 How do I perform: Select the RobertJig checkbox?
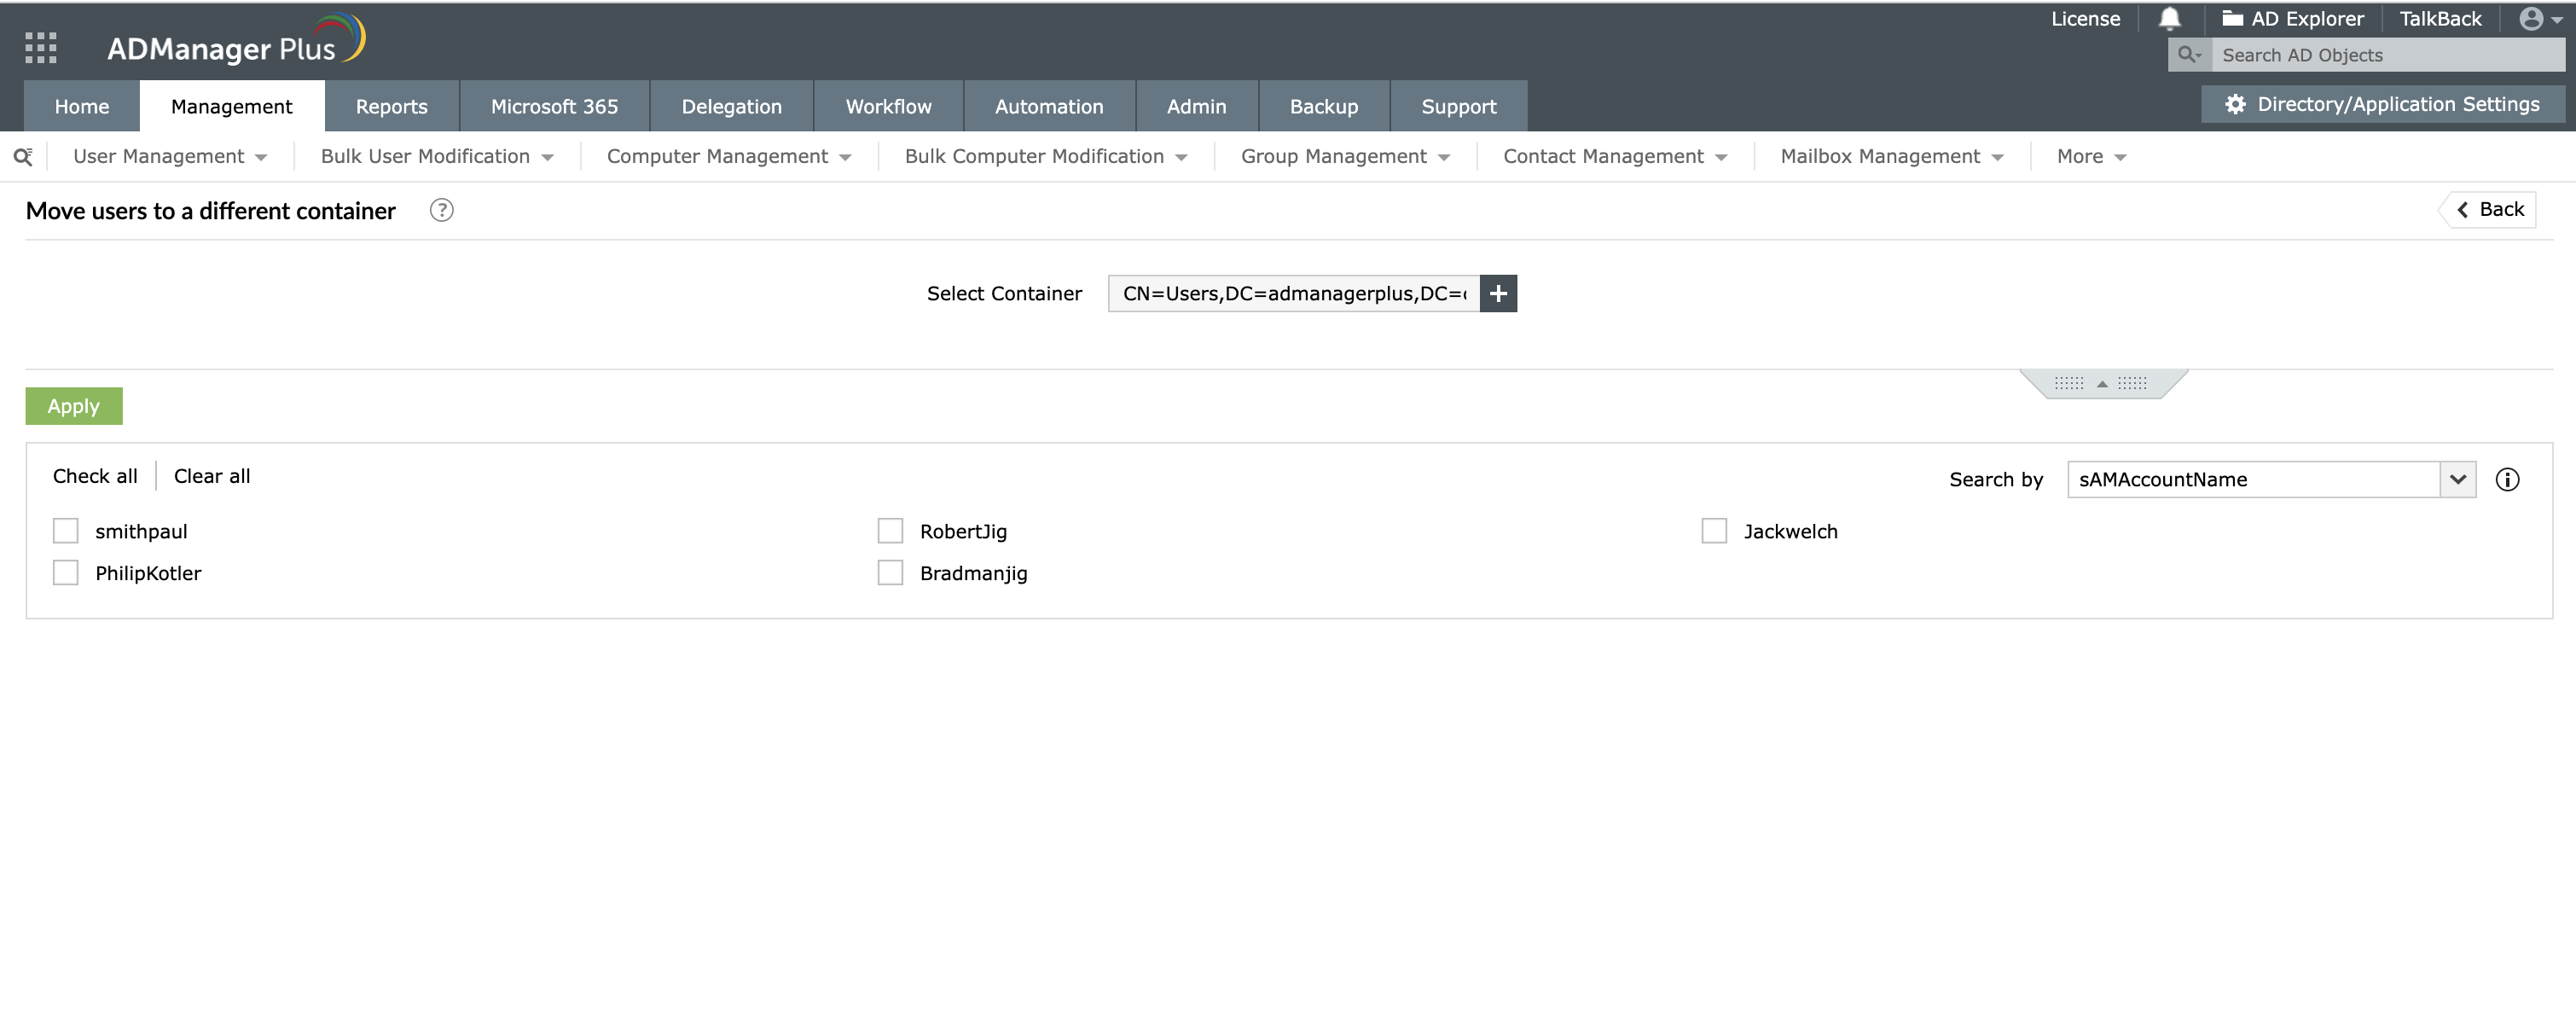(890, 531)
